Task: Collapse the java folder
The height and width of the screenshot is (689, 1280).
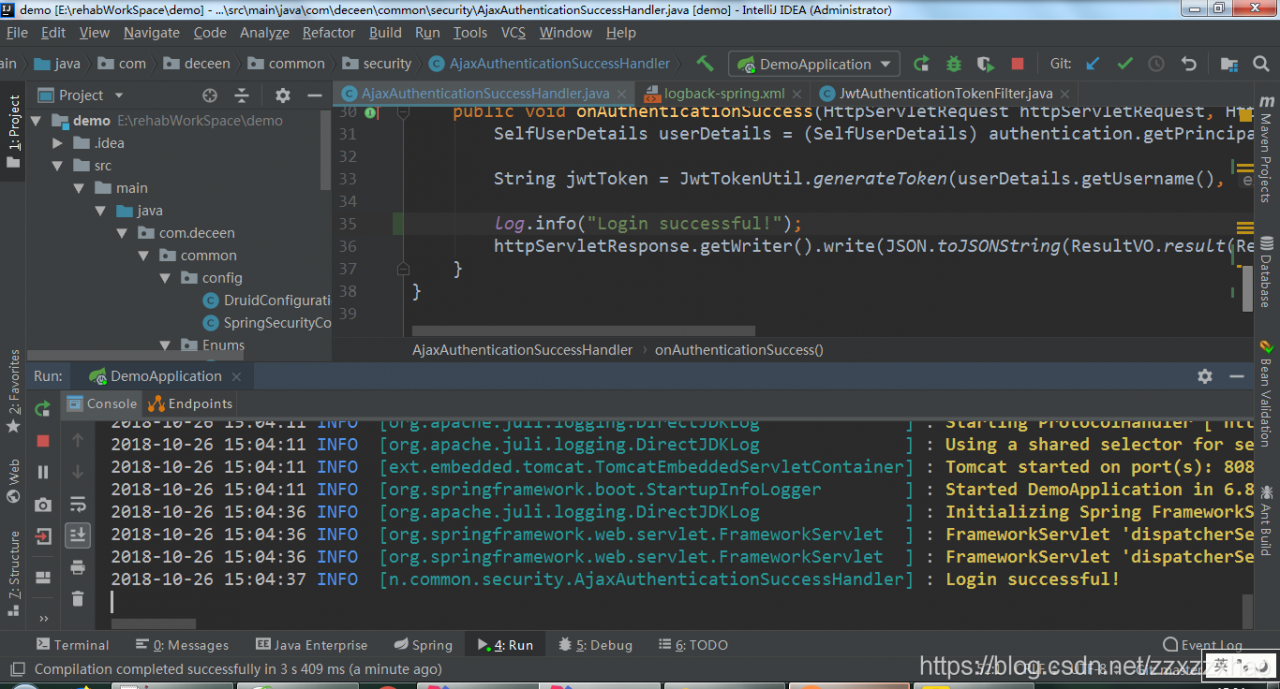Action: pos(100,211)
